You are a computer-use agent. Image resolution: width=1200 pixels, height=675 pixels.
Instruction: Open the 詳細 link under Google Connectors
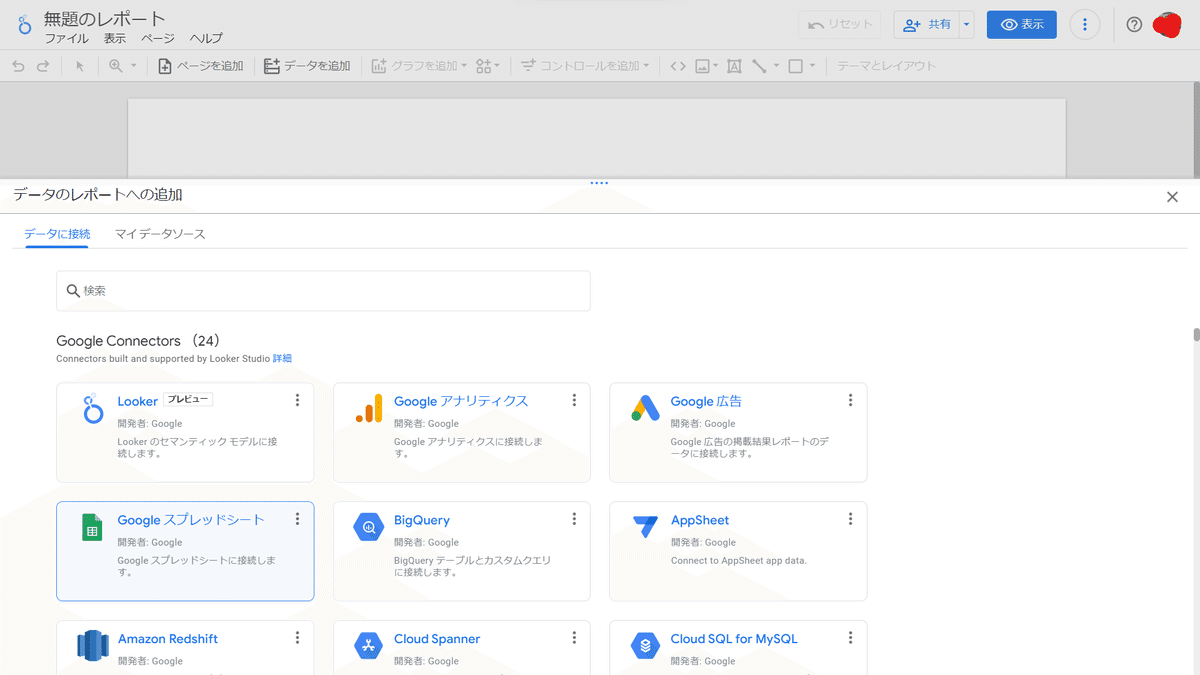point(283,358)
